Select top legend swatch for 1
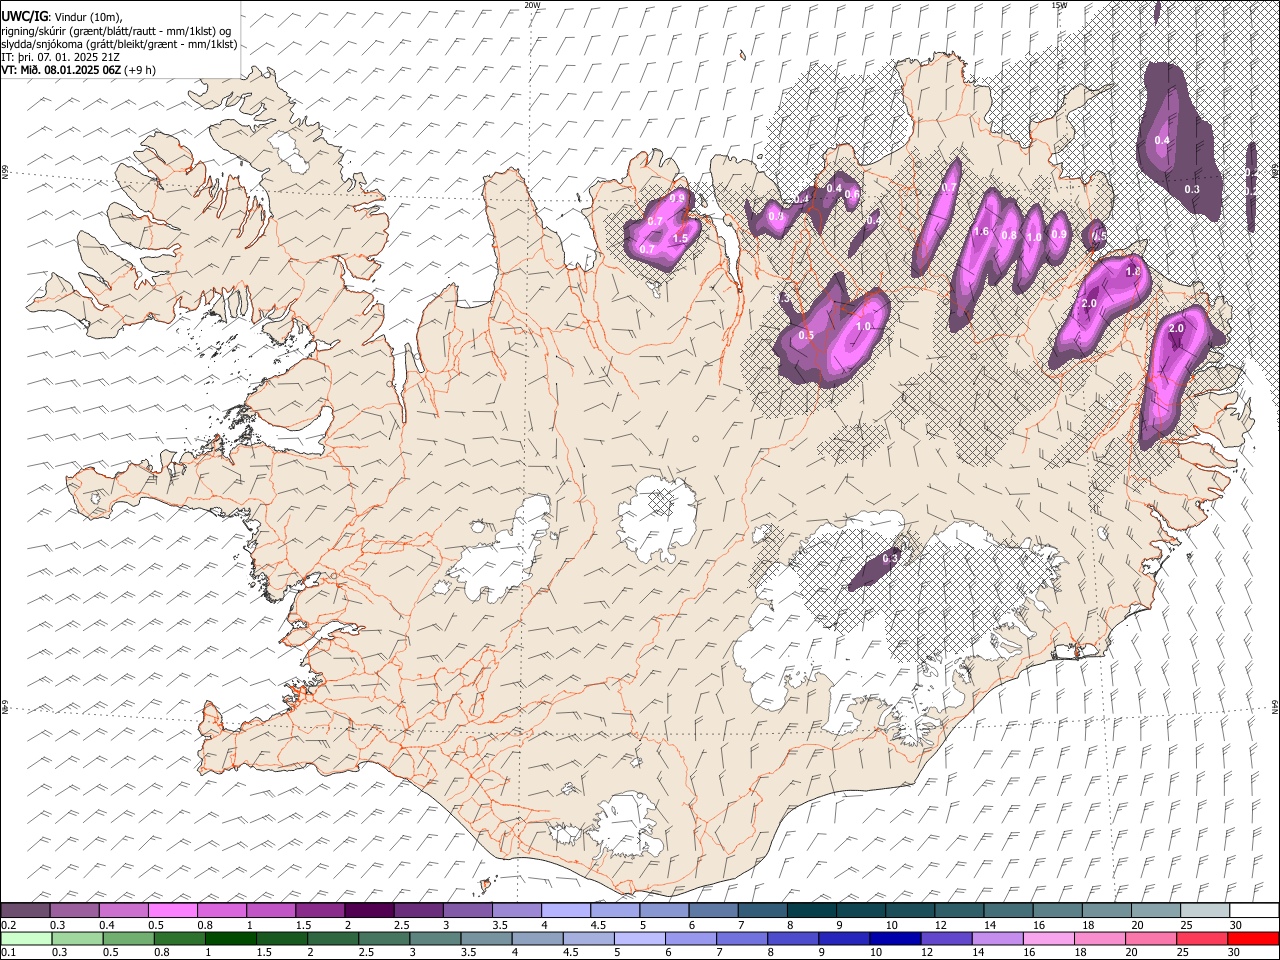The width and height of the screenshot is (1280, 960). [x=271, y=910]
